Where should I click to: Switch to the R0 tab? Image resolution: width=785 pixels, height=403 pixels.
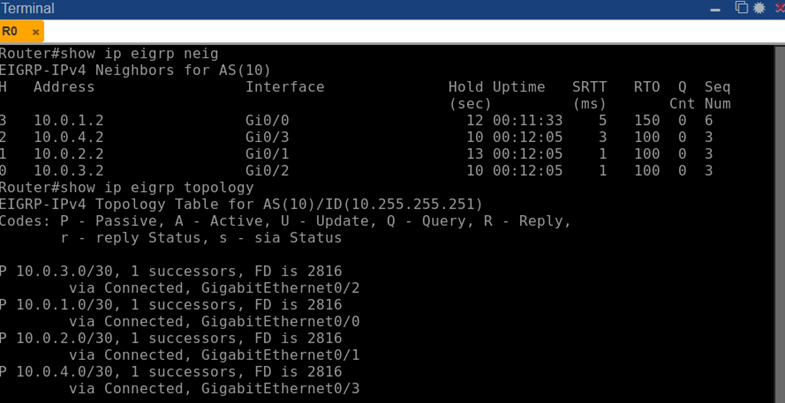[12, 32]
